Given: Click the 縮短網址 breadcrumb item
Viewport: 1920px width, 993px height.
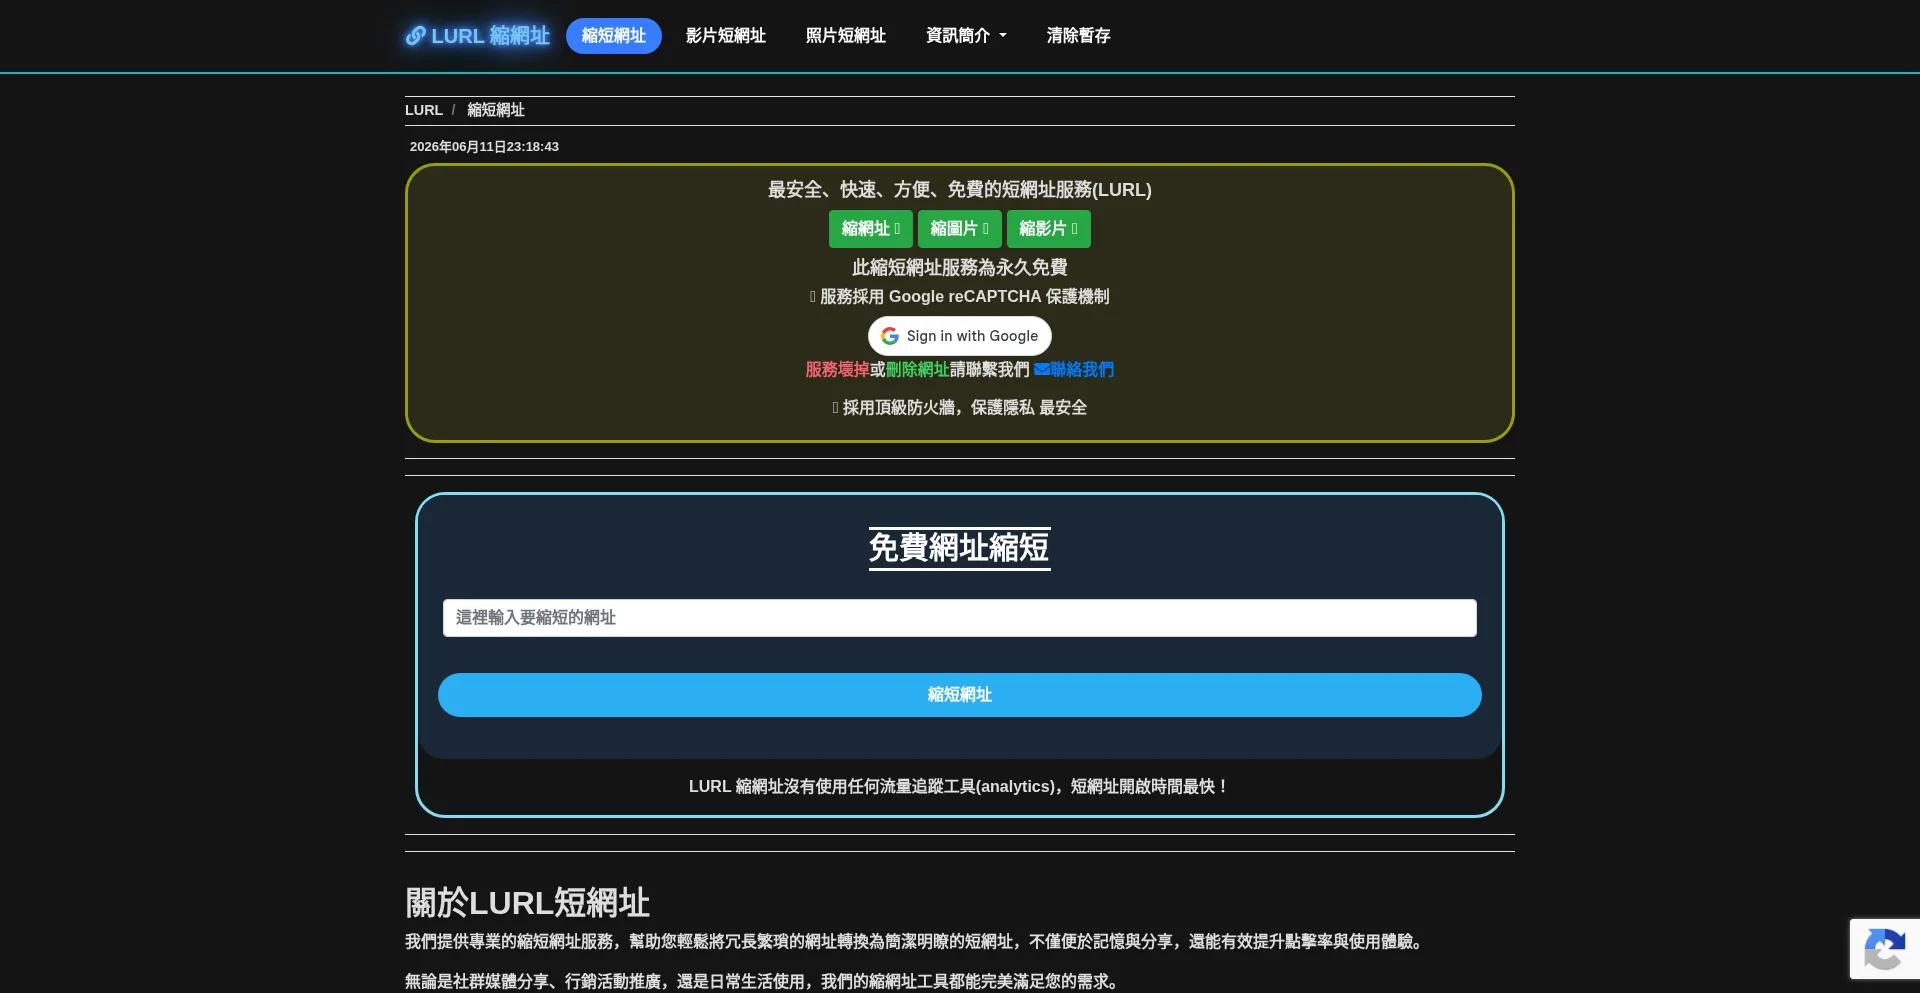Looking at the screenshot, I should [x=496, y=110].
